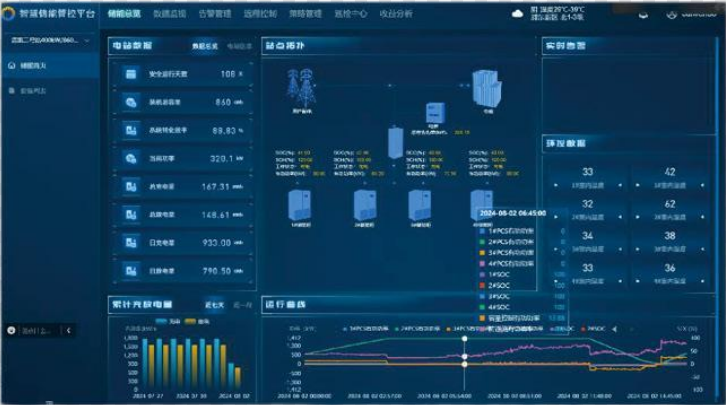Click the icon in the 167.31 row
Viewport: 726px width, 405px height.
[131, 187]
